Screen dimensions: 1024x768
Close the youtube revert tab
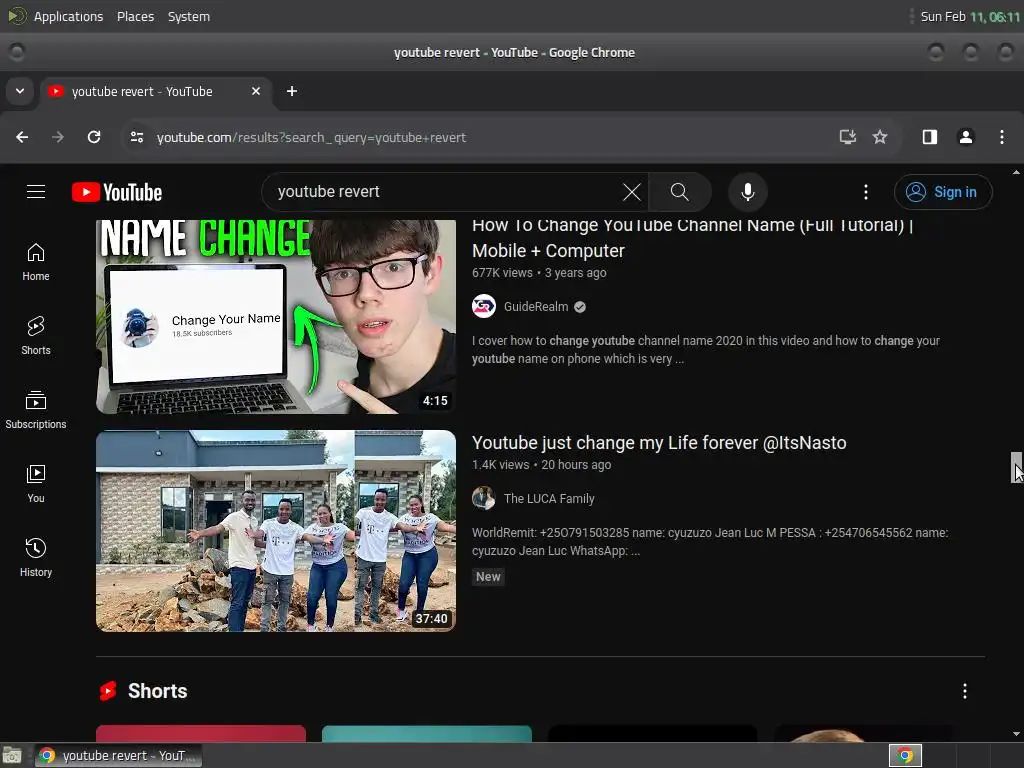tap(256, 91)
